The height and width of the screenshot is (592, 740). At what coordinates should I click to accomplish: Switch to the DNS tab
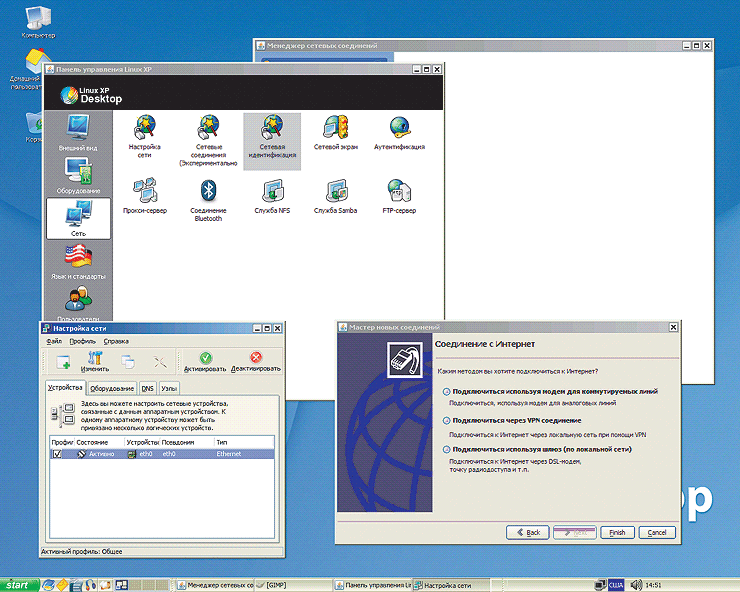coord(147,388)
